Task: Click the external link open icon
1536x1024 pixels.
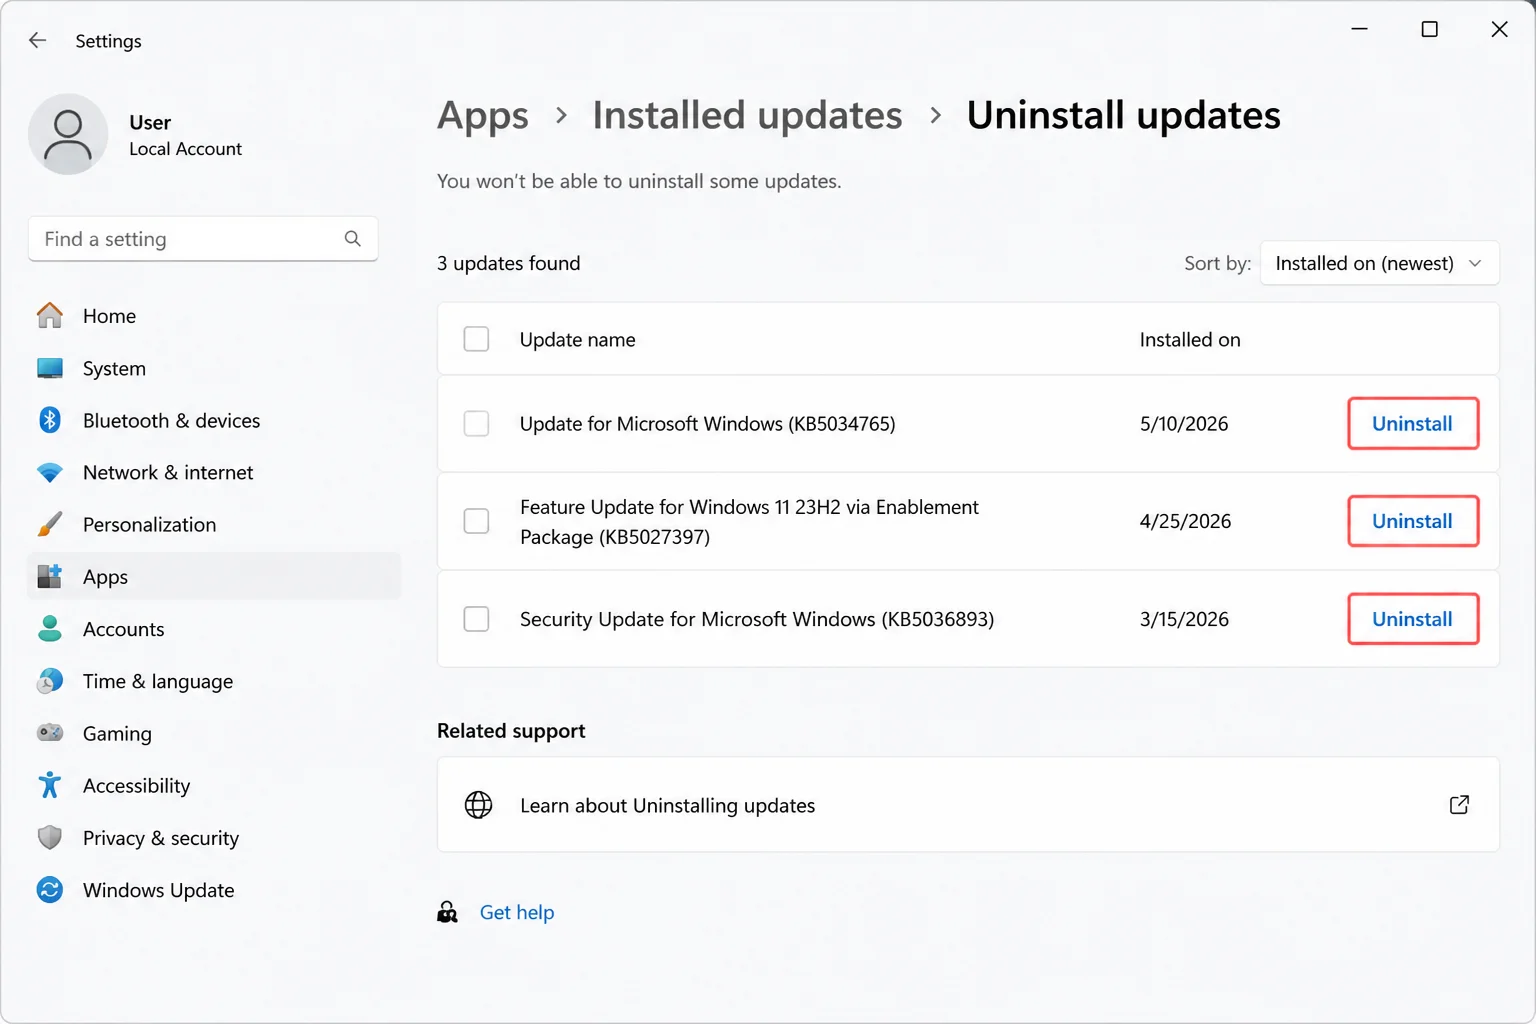Action: pos(1459,805)
